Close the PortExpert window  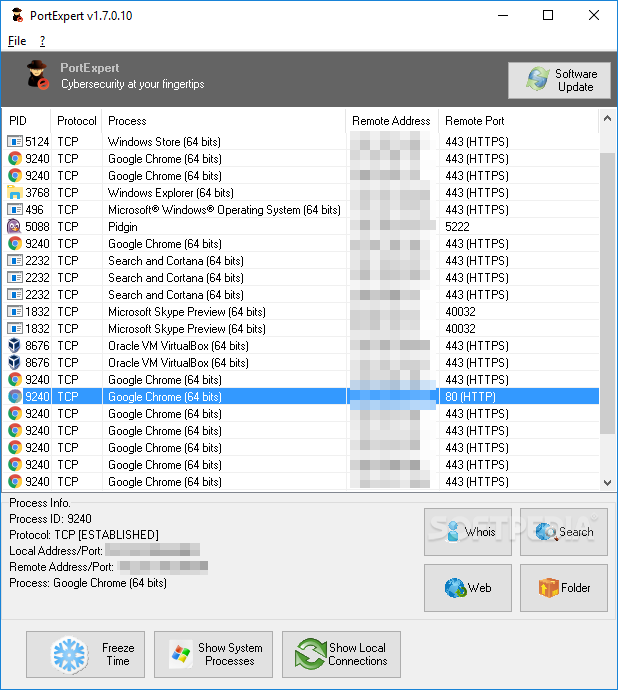594,15
